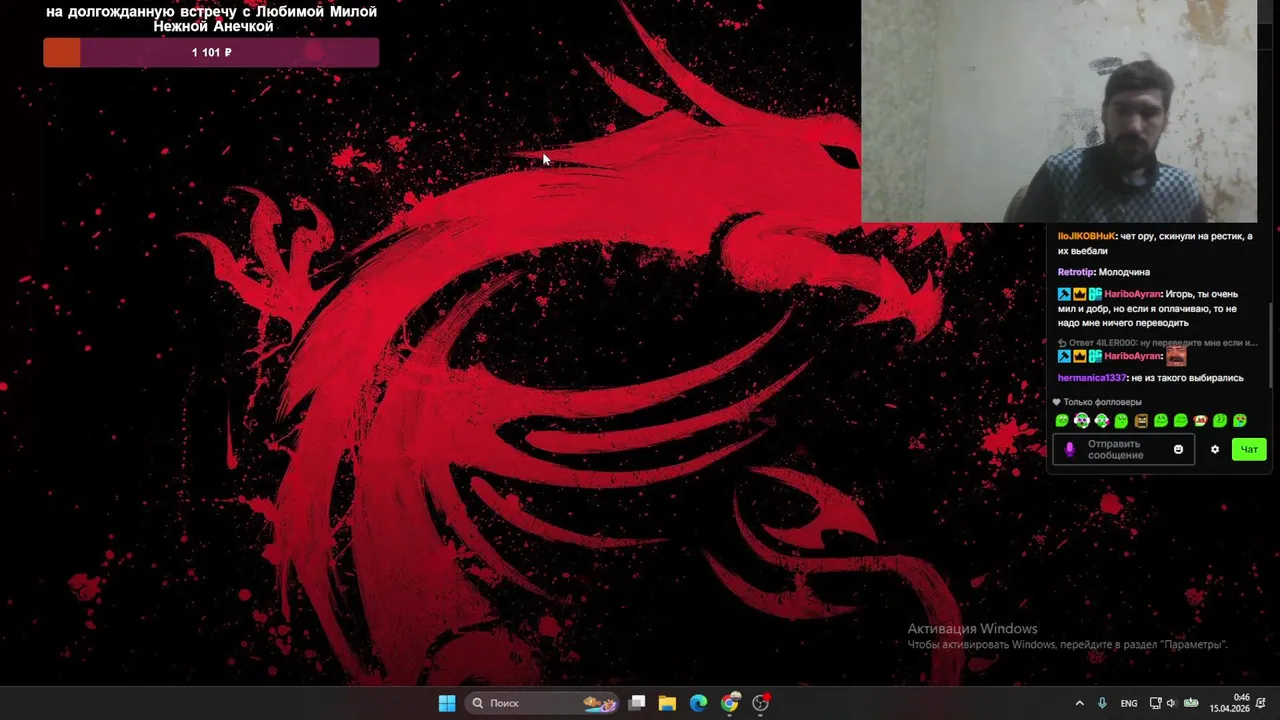Click the donation goal progress bar showing 1 101 ₽
The image size is (1280, 720).
pyautogui.click(x=211, y=53)
